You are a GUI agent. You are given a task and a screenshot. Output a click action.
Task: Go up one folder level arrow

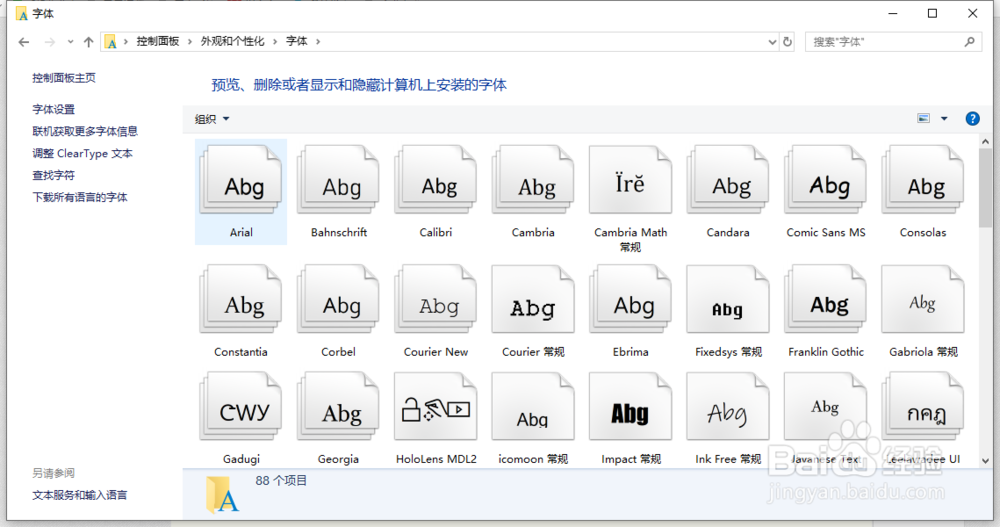(x=89, y=42)
